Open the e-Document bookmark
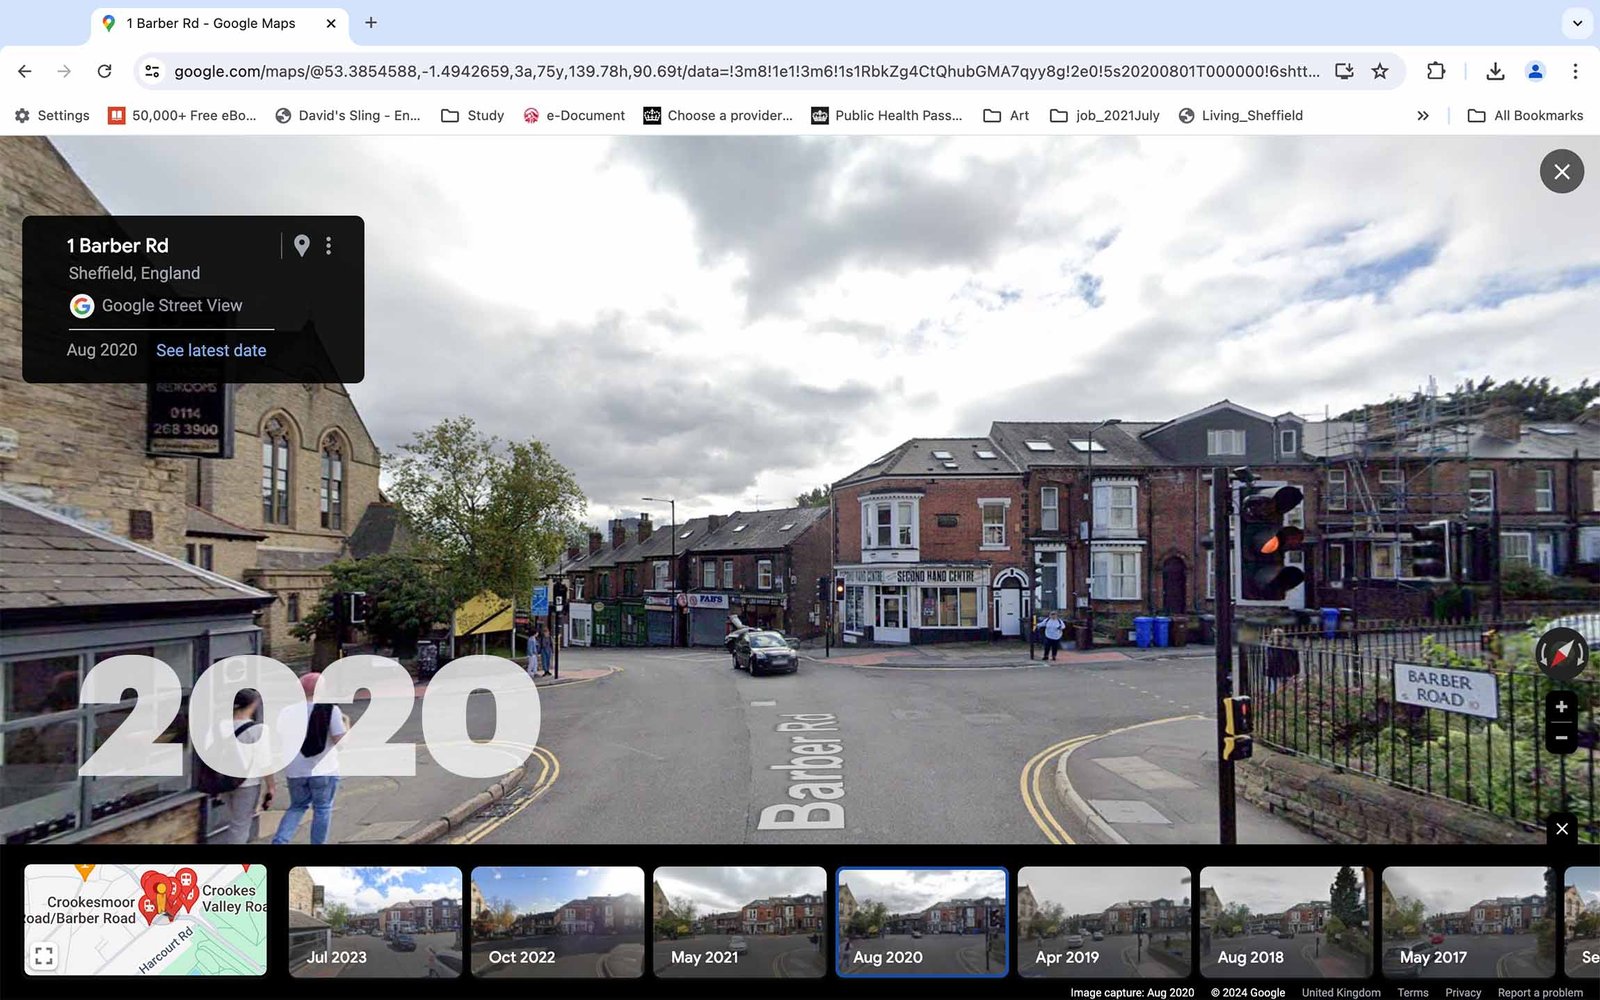This screenshot has width=1600, height=1000. [x=574, y=115]
